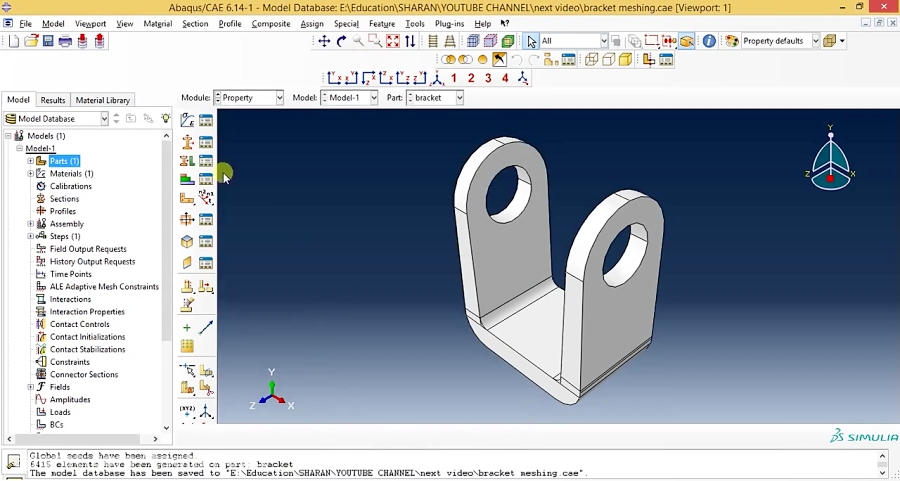Toggle Render Style Wireframe
The width and height of the screenshot is (900, 481).
[591, 60]
